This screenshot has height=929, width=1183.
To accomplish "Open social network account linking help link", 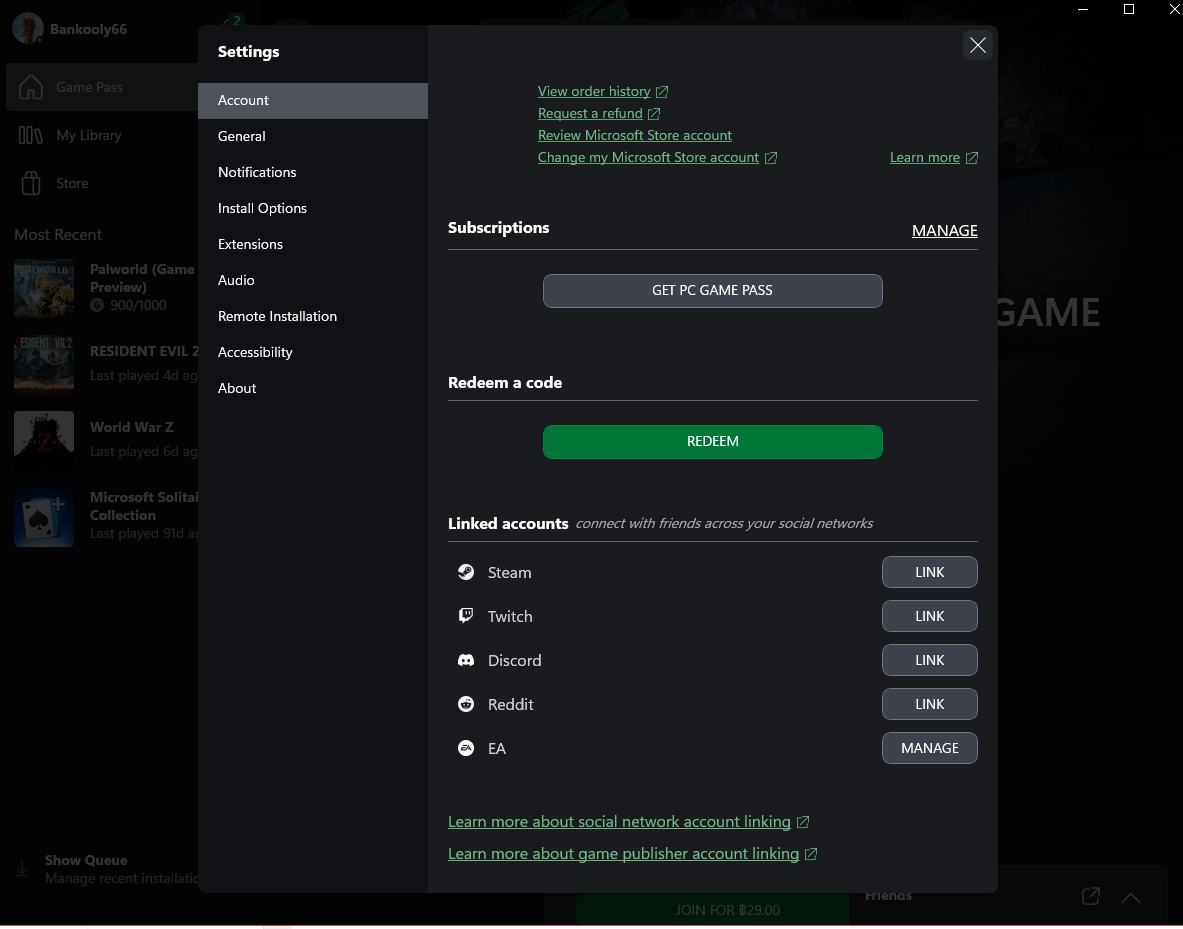I will point(619,821).
